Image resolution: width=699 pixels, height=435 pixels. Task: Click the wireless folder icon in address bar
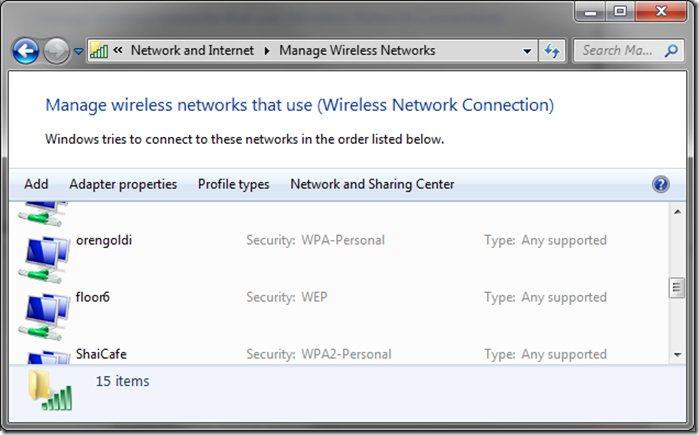click(x=99, y=50)
